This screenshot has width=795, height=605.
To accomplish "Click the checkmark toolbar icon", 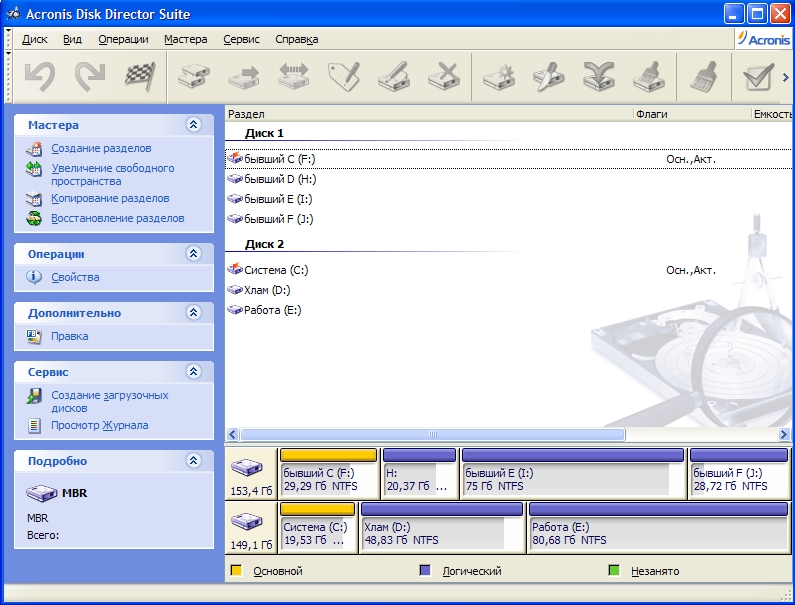I will pyautogui.click(x=758, y=77).
